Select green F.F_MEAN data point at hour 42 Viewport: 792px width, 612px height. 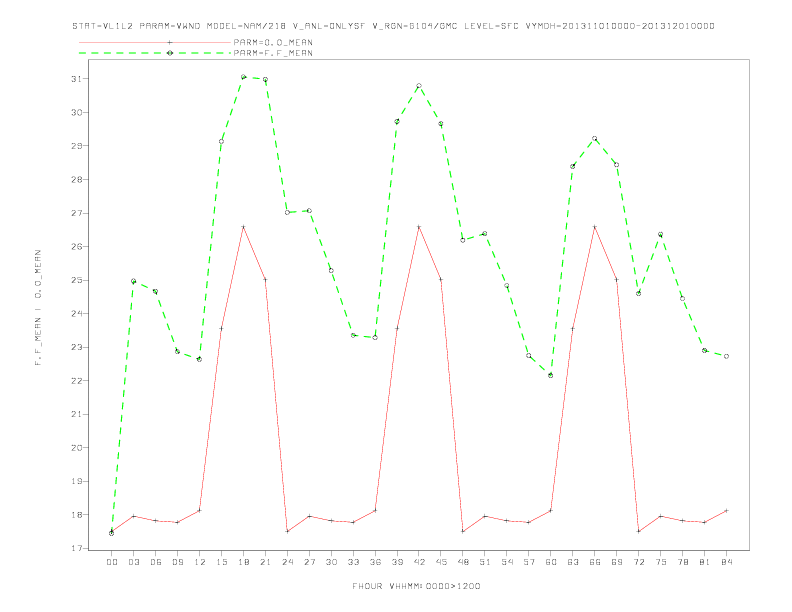click(x=419, y=86)
